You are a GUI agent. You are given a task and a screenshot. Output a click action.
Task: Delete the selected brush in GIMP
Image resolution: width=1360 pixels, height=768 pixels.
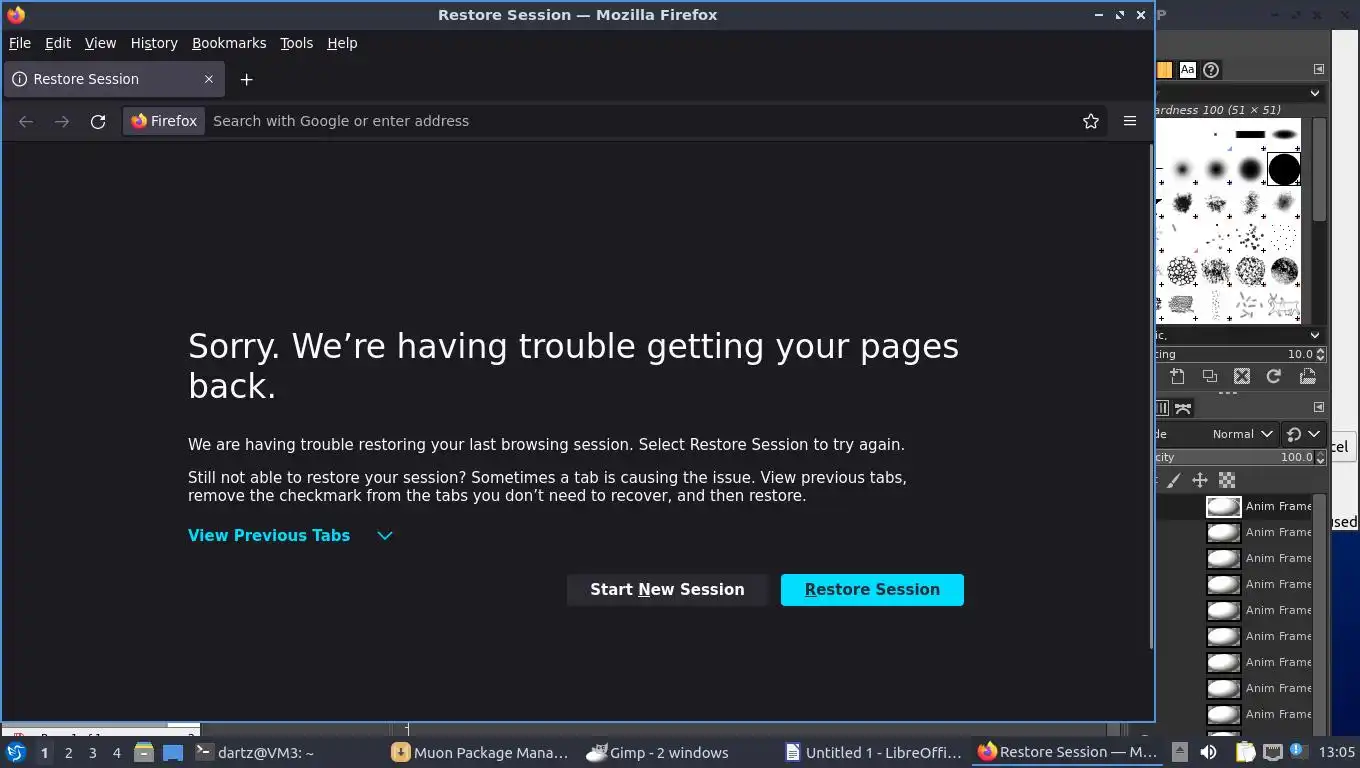pos(1242,377)
